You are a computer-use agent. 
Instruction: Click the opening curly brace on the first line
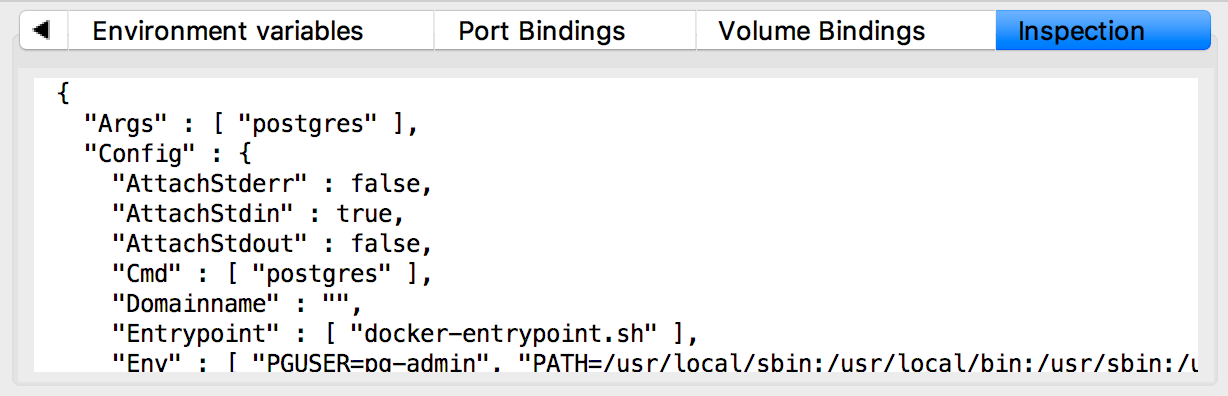click(x=64, y=97)
